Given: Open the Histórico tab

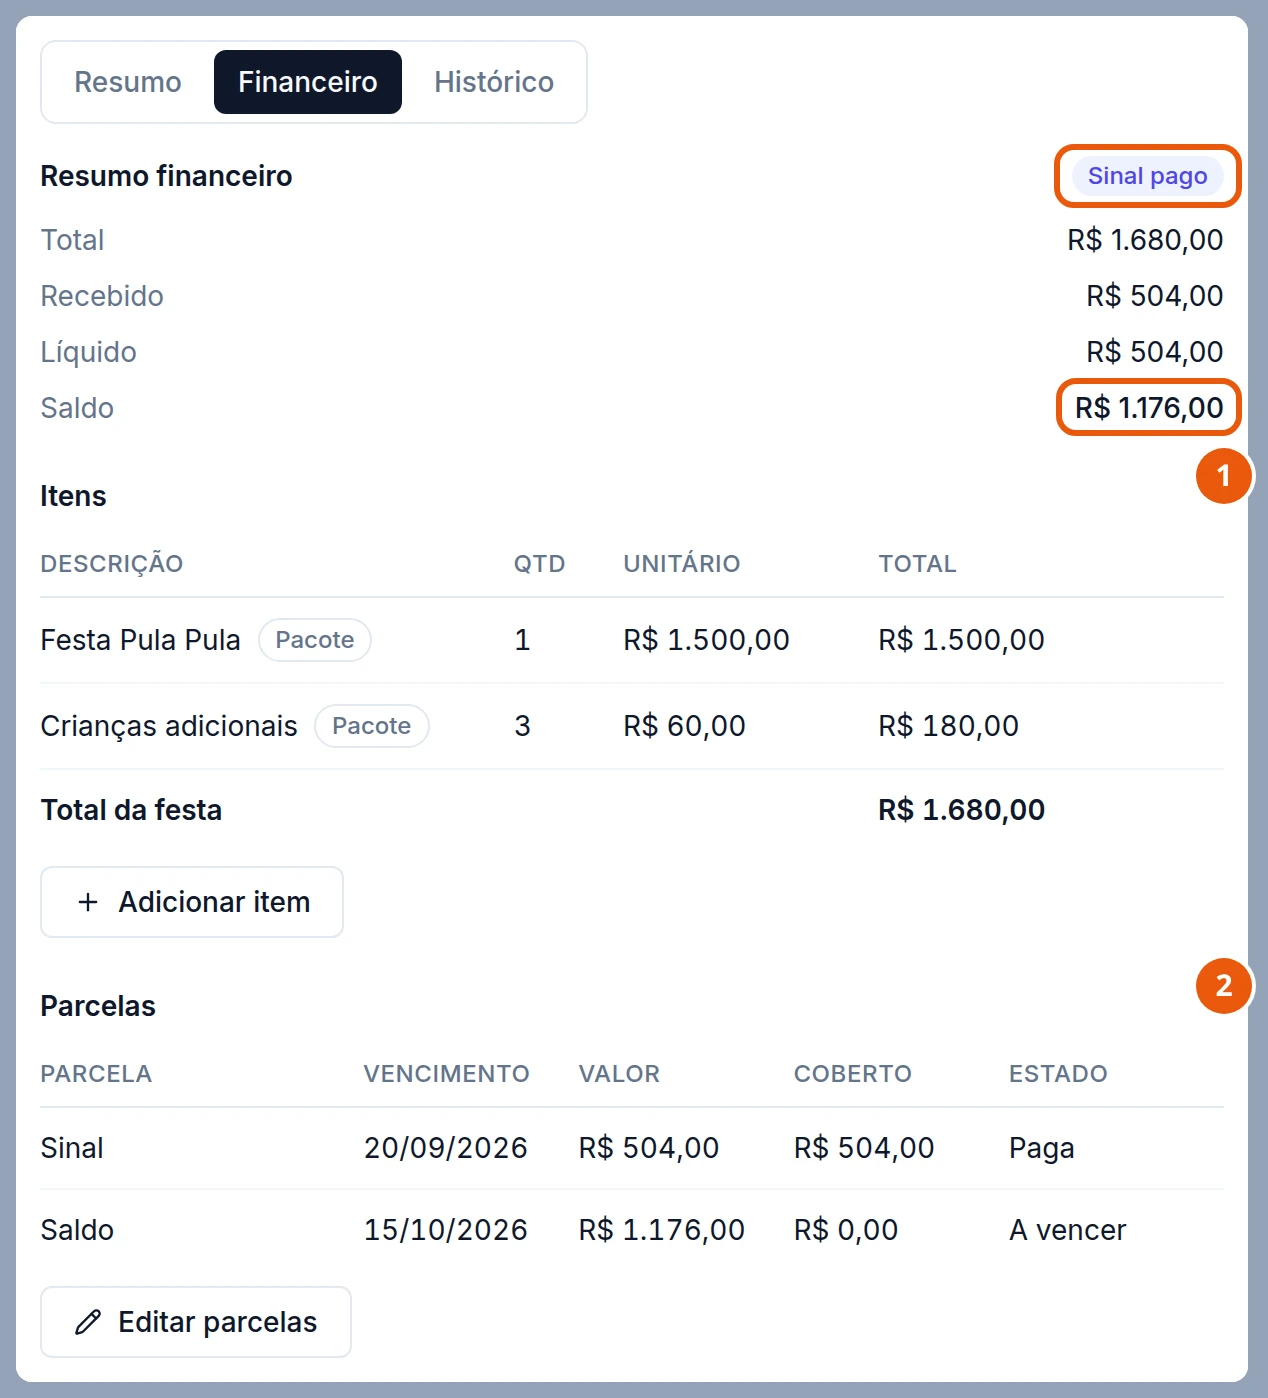Looking at the screenshot, I should [494, 82].
